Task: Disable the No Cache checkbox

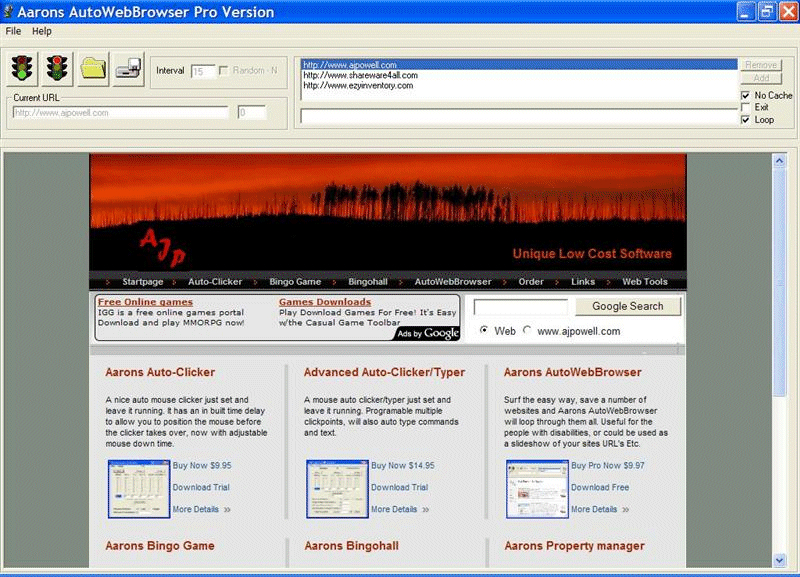Action: tap(745, 96)
